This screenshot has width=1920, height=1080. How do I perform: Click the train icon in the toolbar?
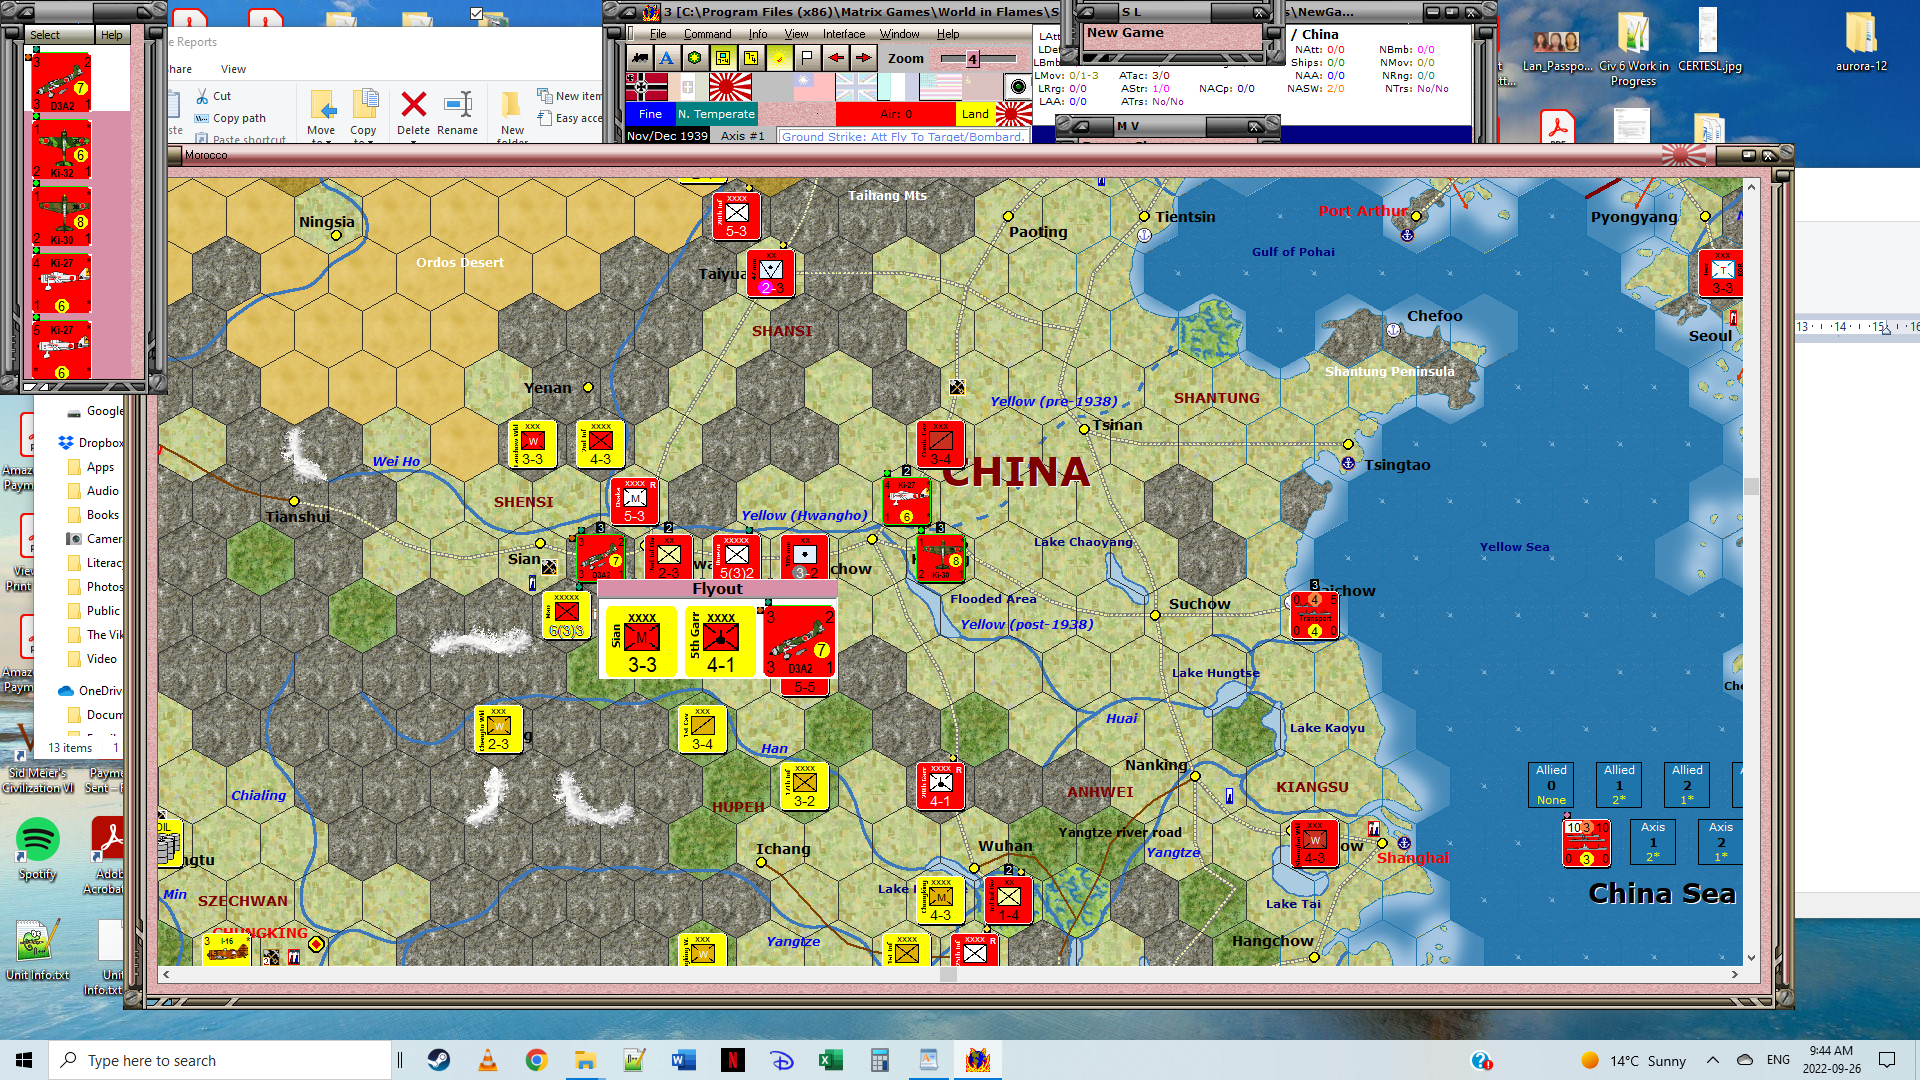(639, 58)
